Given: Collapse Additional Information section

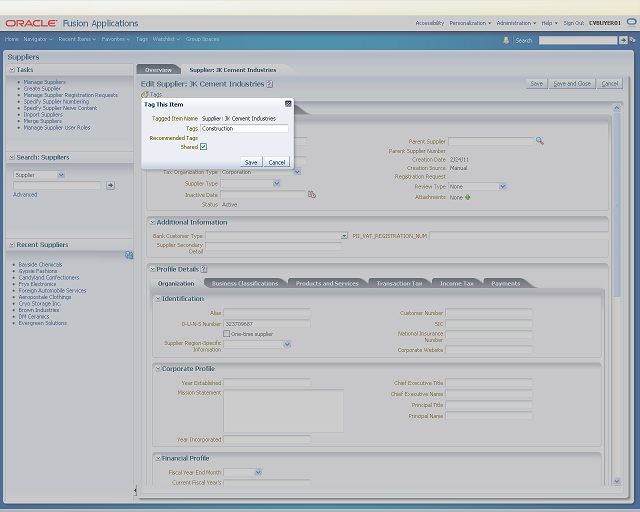Looking at the screenshot, I should point(153,223).
